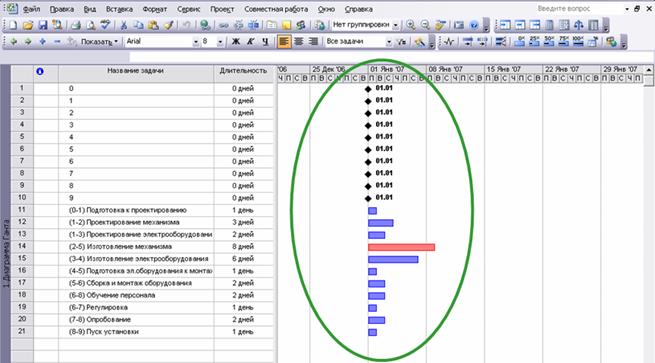Toggle Underline (Ч) formatting

coord(265,41)
